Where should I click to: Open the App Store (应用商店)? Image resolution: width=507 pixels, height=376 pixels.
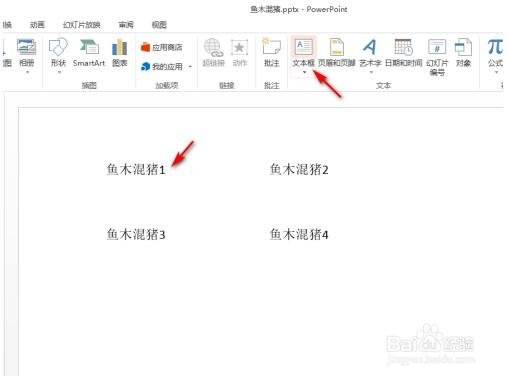(162, 47)
